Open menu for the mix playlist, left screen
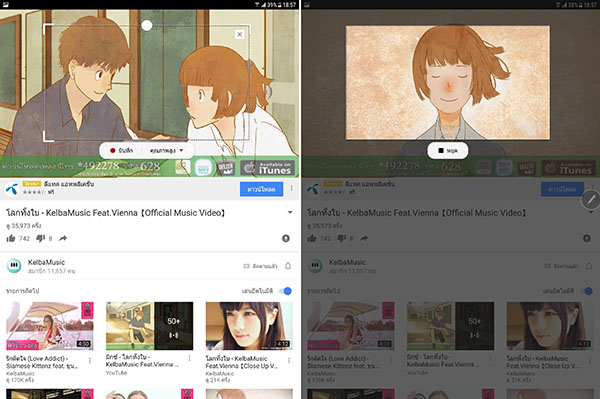 [189, 358]
